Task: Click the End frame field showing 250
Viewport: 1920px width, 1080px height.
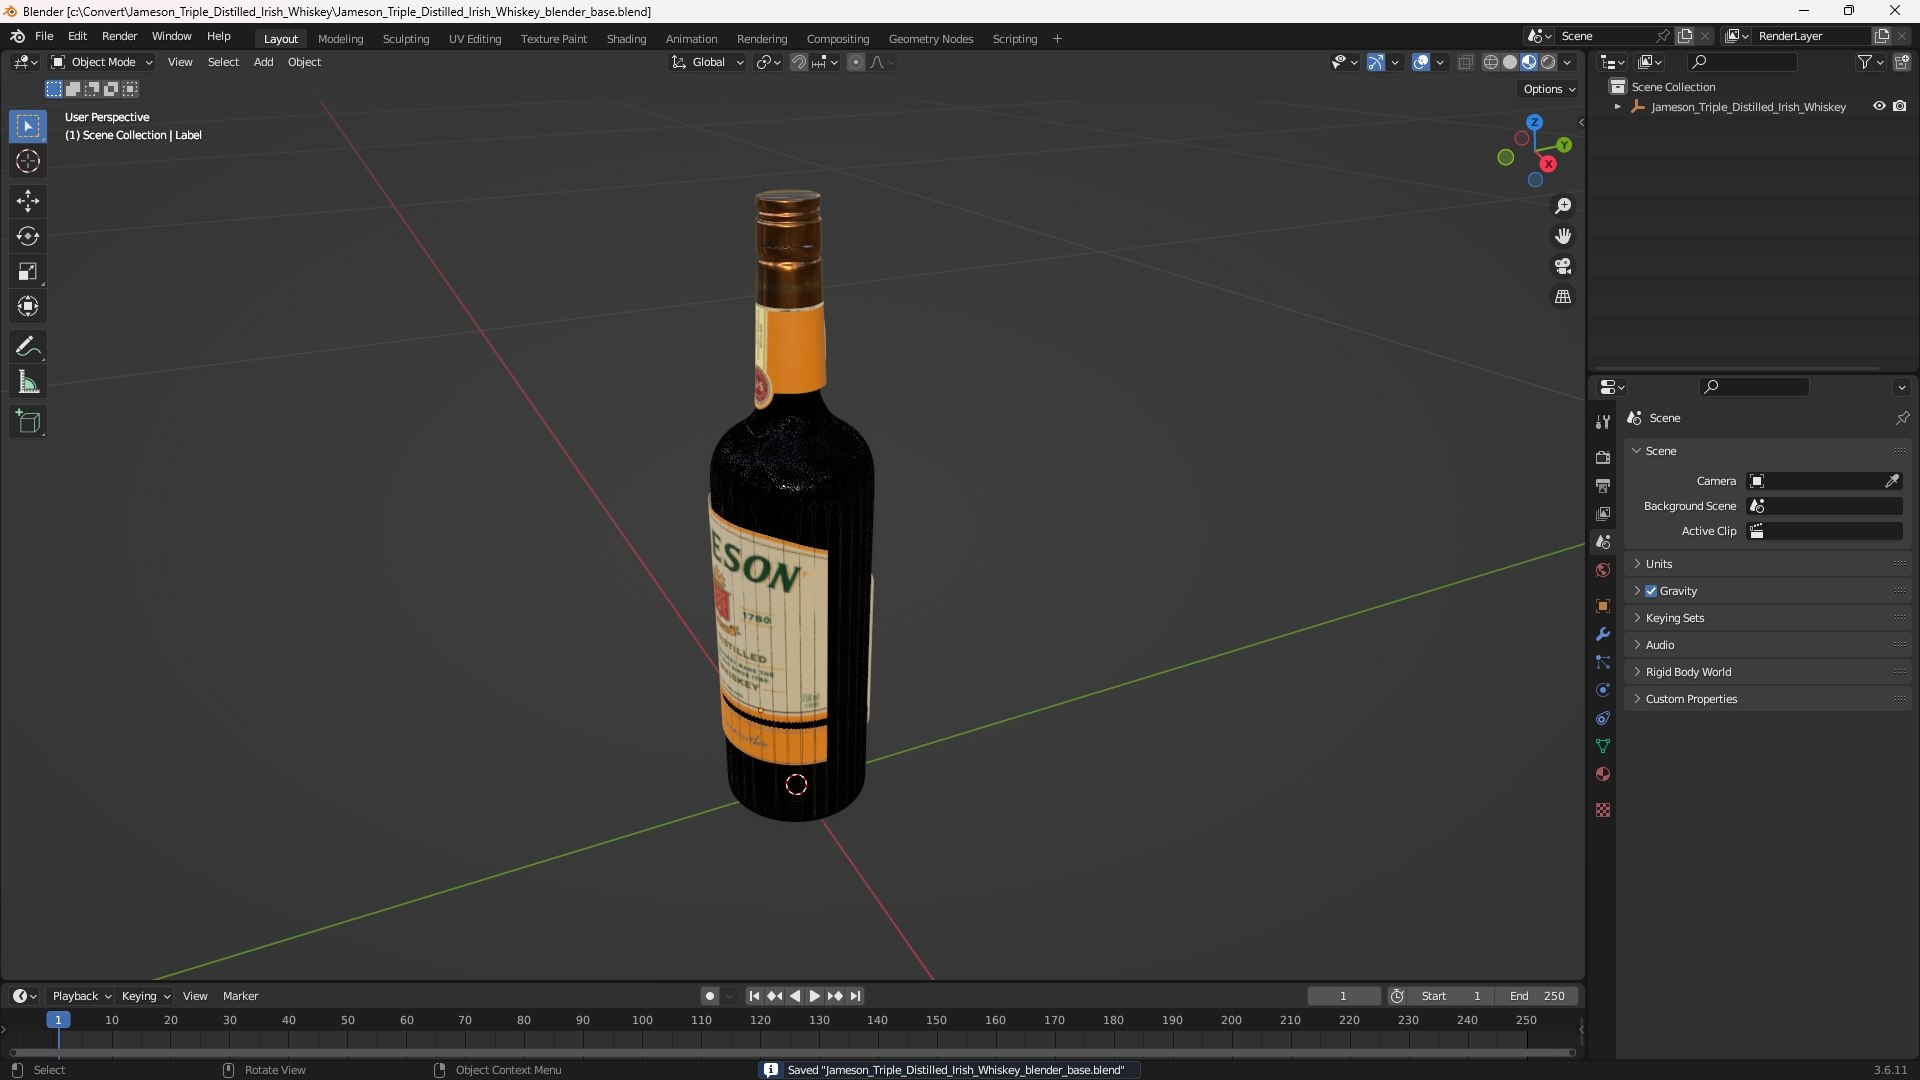Action: tap(1537, 996)
